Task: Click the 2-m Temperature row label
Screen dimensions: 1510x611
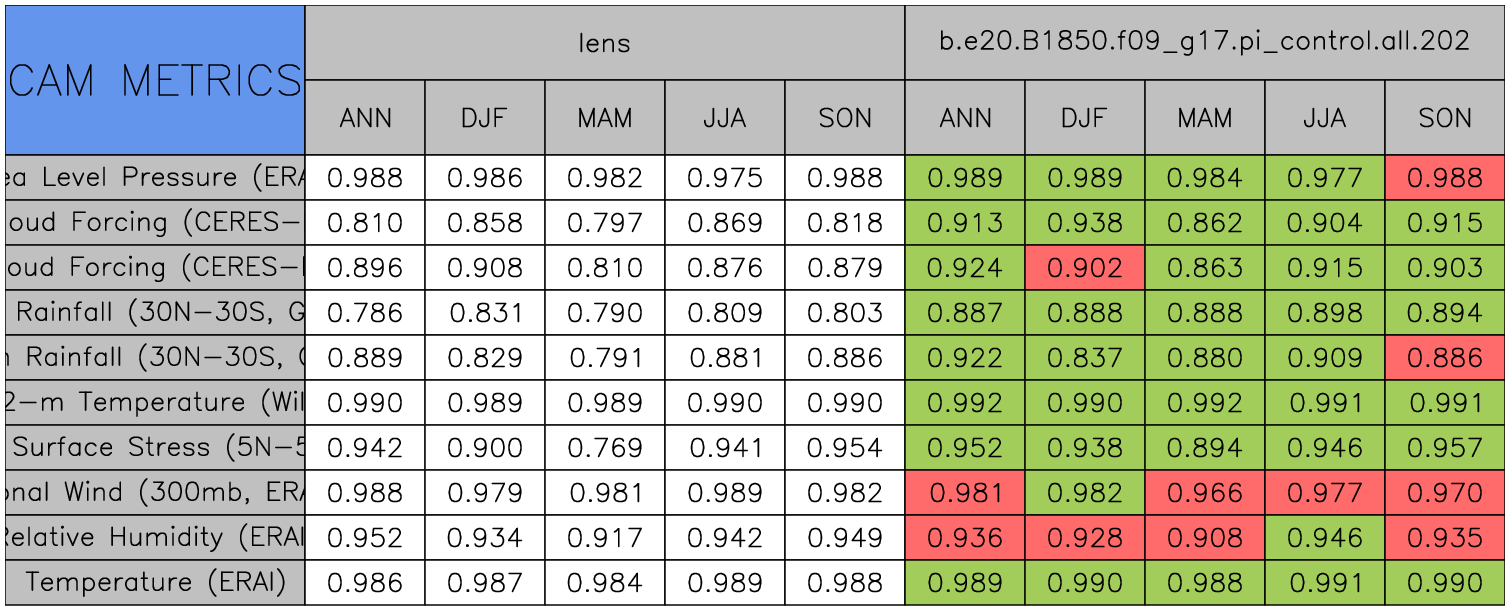Action: tap(155, 403)
